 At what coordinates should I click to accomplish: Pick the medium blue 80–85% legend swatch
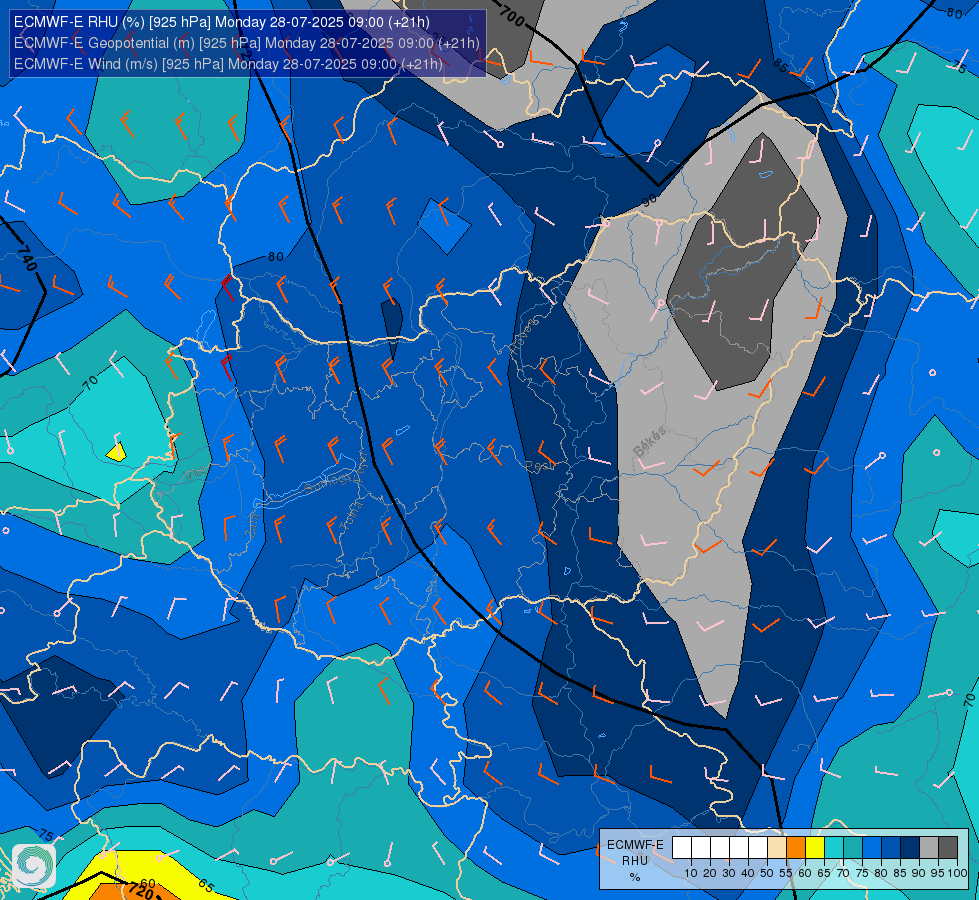coord(891,848)
